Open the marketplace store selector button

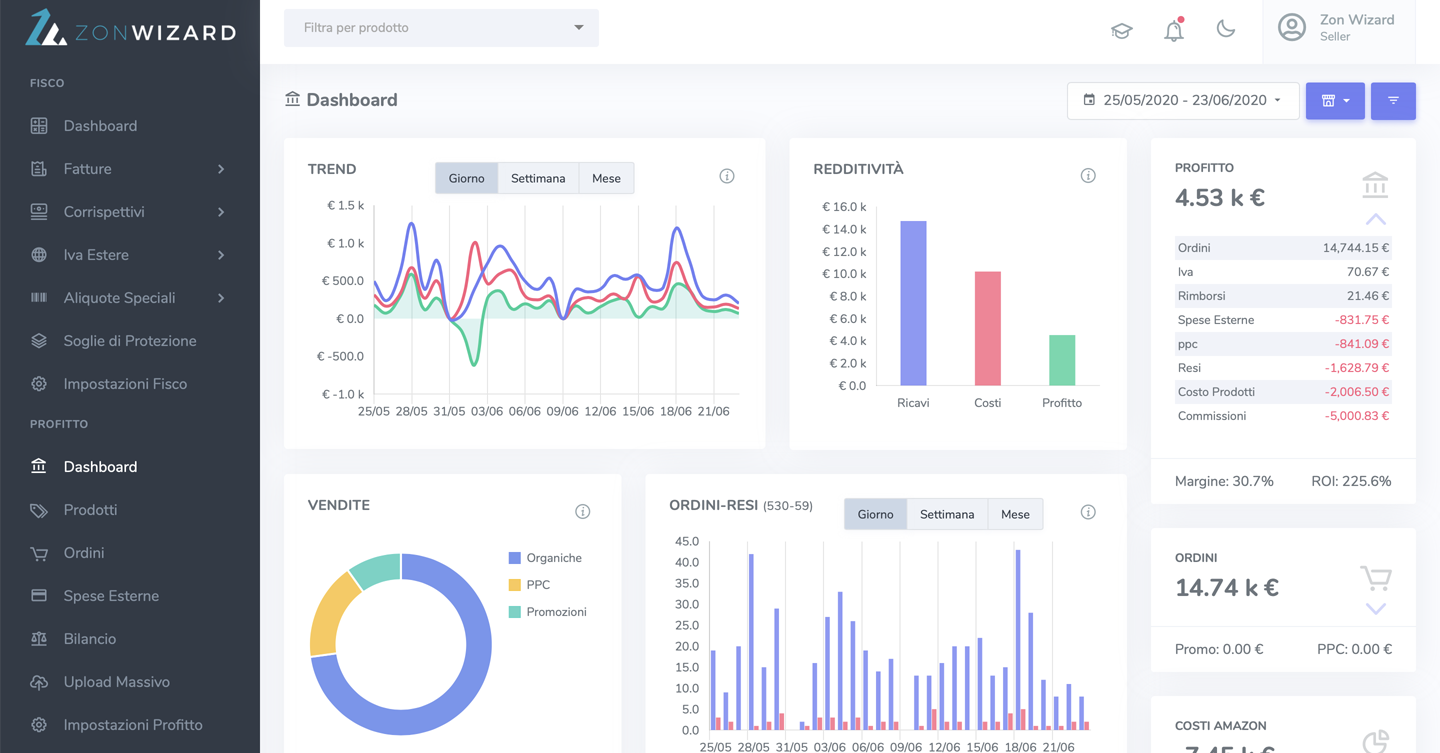click(1335, 100)
